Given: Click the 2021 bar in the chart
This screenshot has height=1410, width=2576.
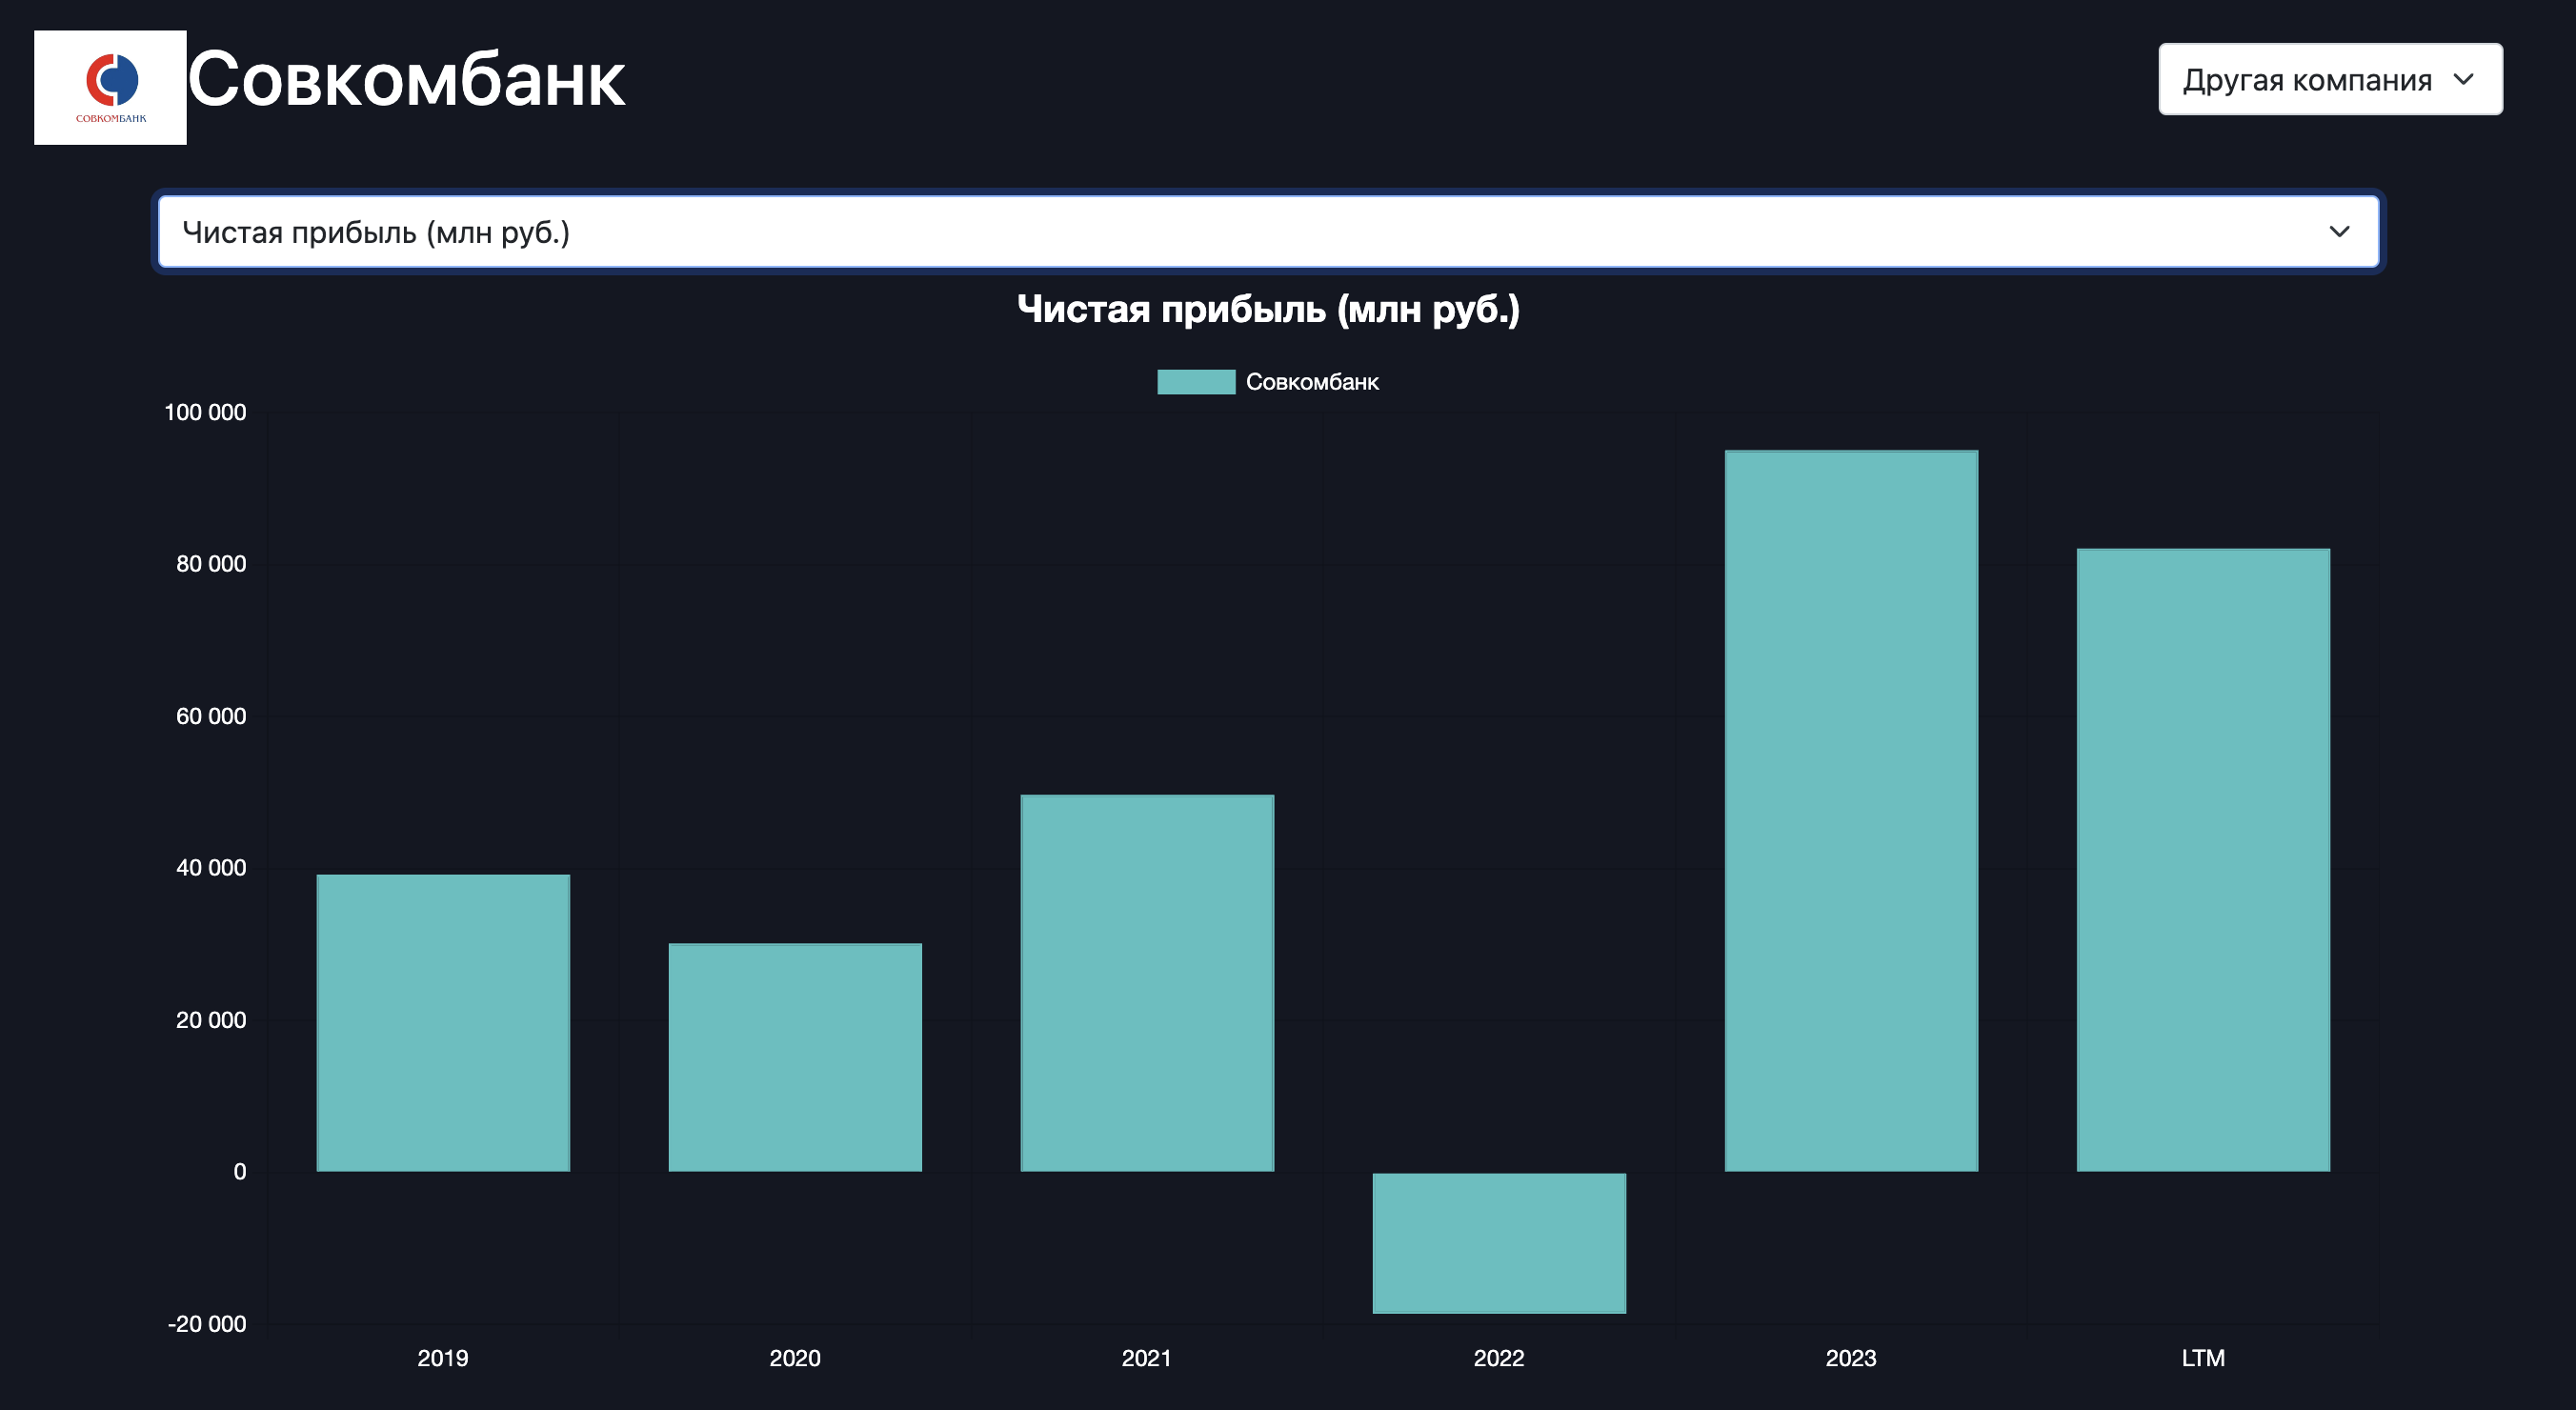Looking at the screenshot, I should [x=1147, y=983].
